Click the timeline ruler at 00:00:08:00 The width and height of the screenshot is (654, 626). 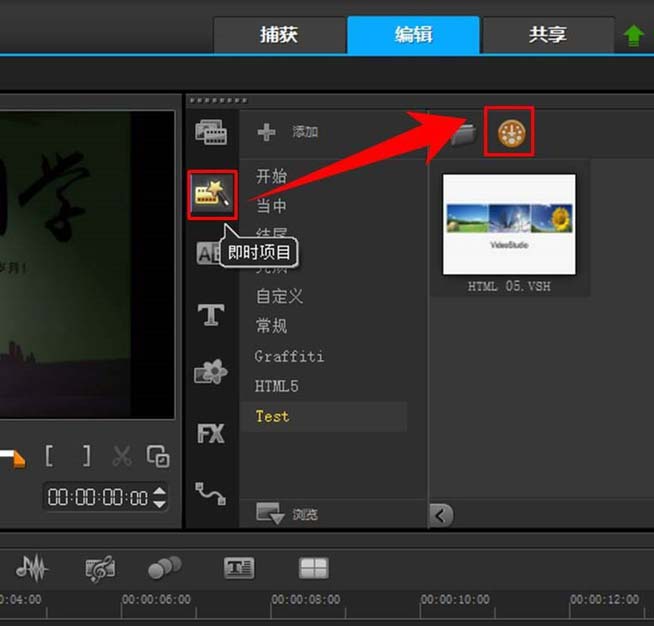[306, 600]
